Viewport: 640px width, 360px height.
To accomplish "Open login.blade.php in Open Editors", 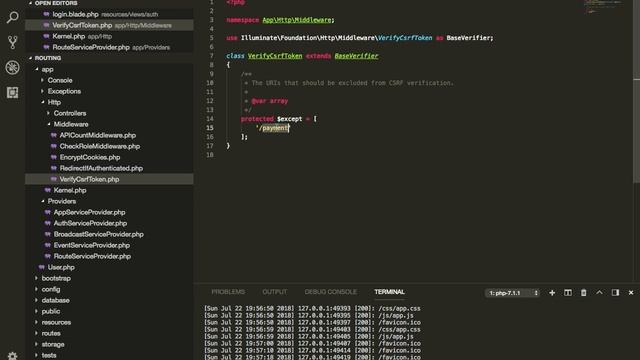I will tap(109, 14).
